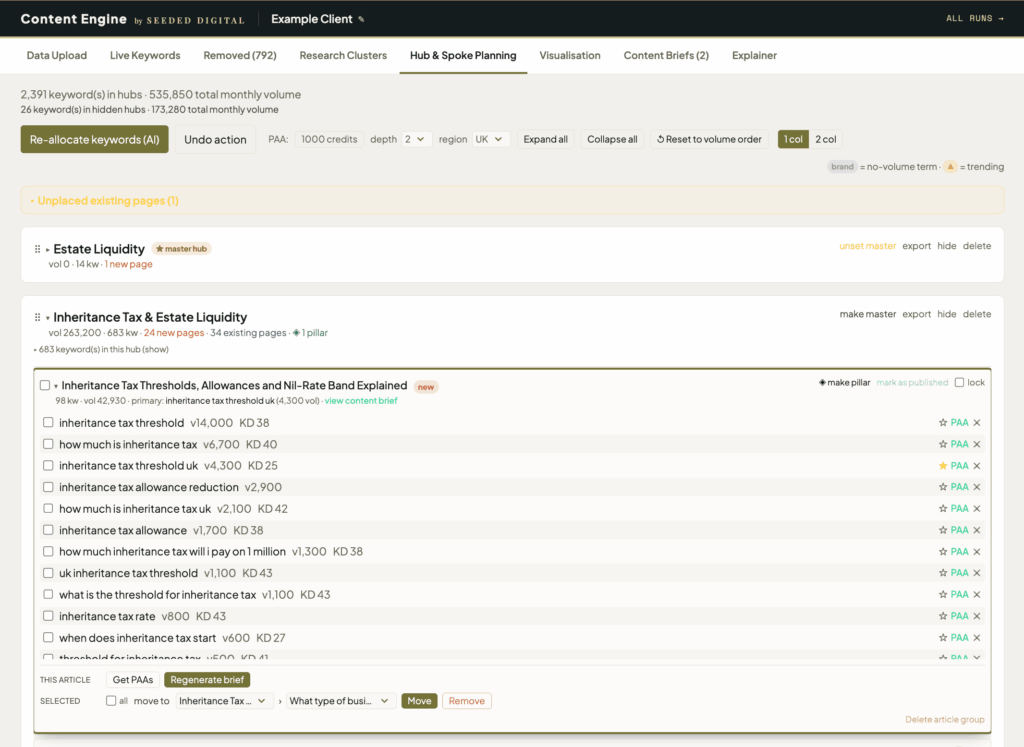Image resolution: width=1024 pixels, height=747 pixels.
Task: Remove 'how much inheritance tax will i pay' via X
Action: (x=977, y=552)
